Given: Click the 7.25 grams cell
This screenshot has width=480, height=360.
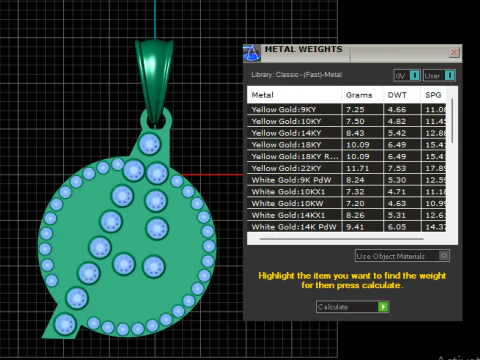Looking at the screenshot, I should (362, 109).
